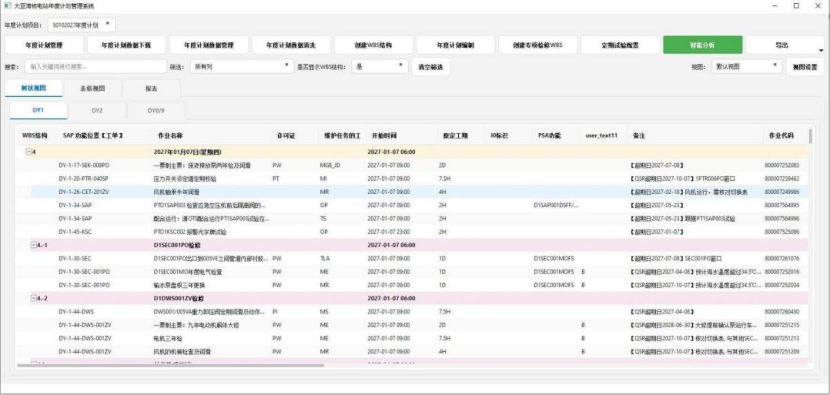Click the 2027年01月07日 date group row

[413, 152]
